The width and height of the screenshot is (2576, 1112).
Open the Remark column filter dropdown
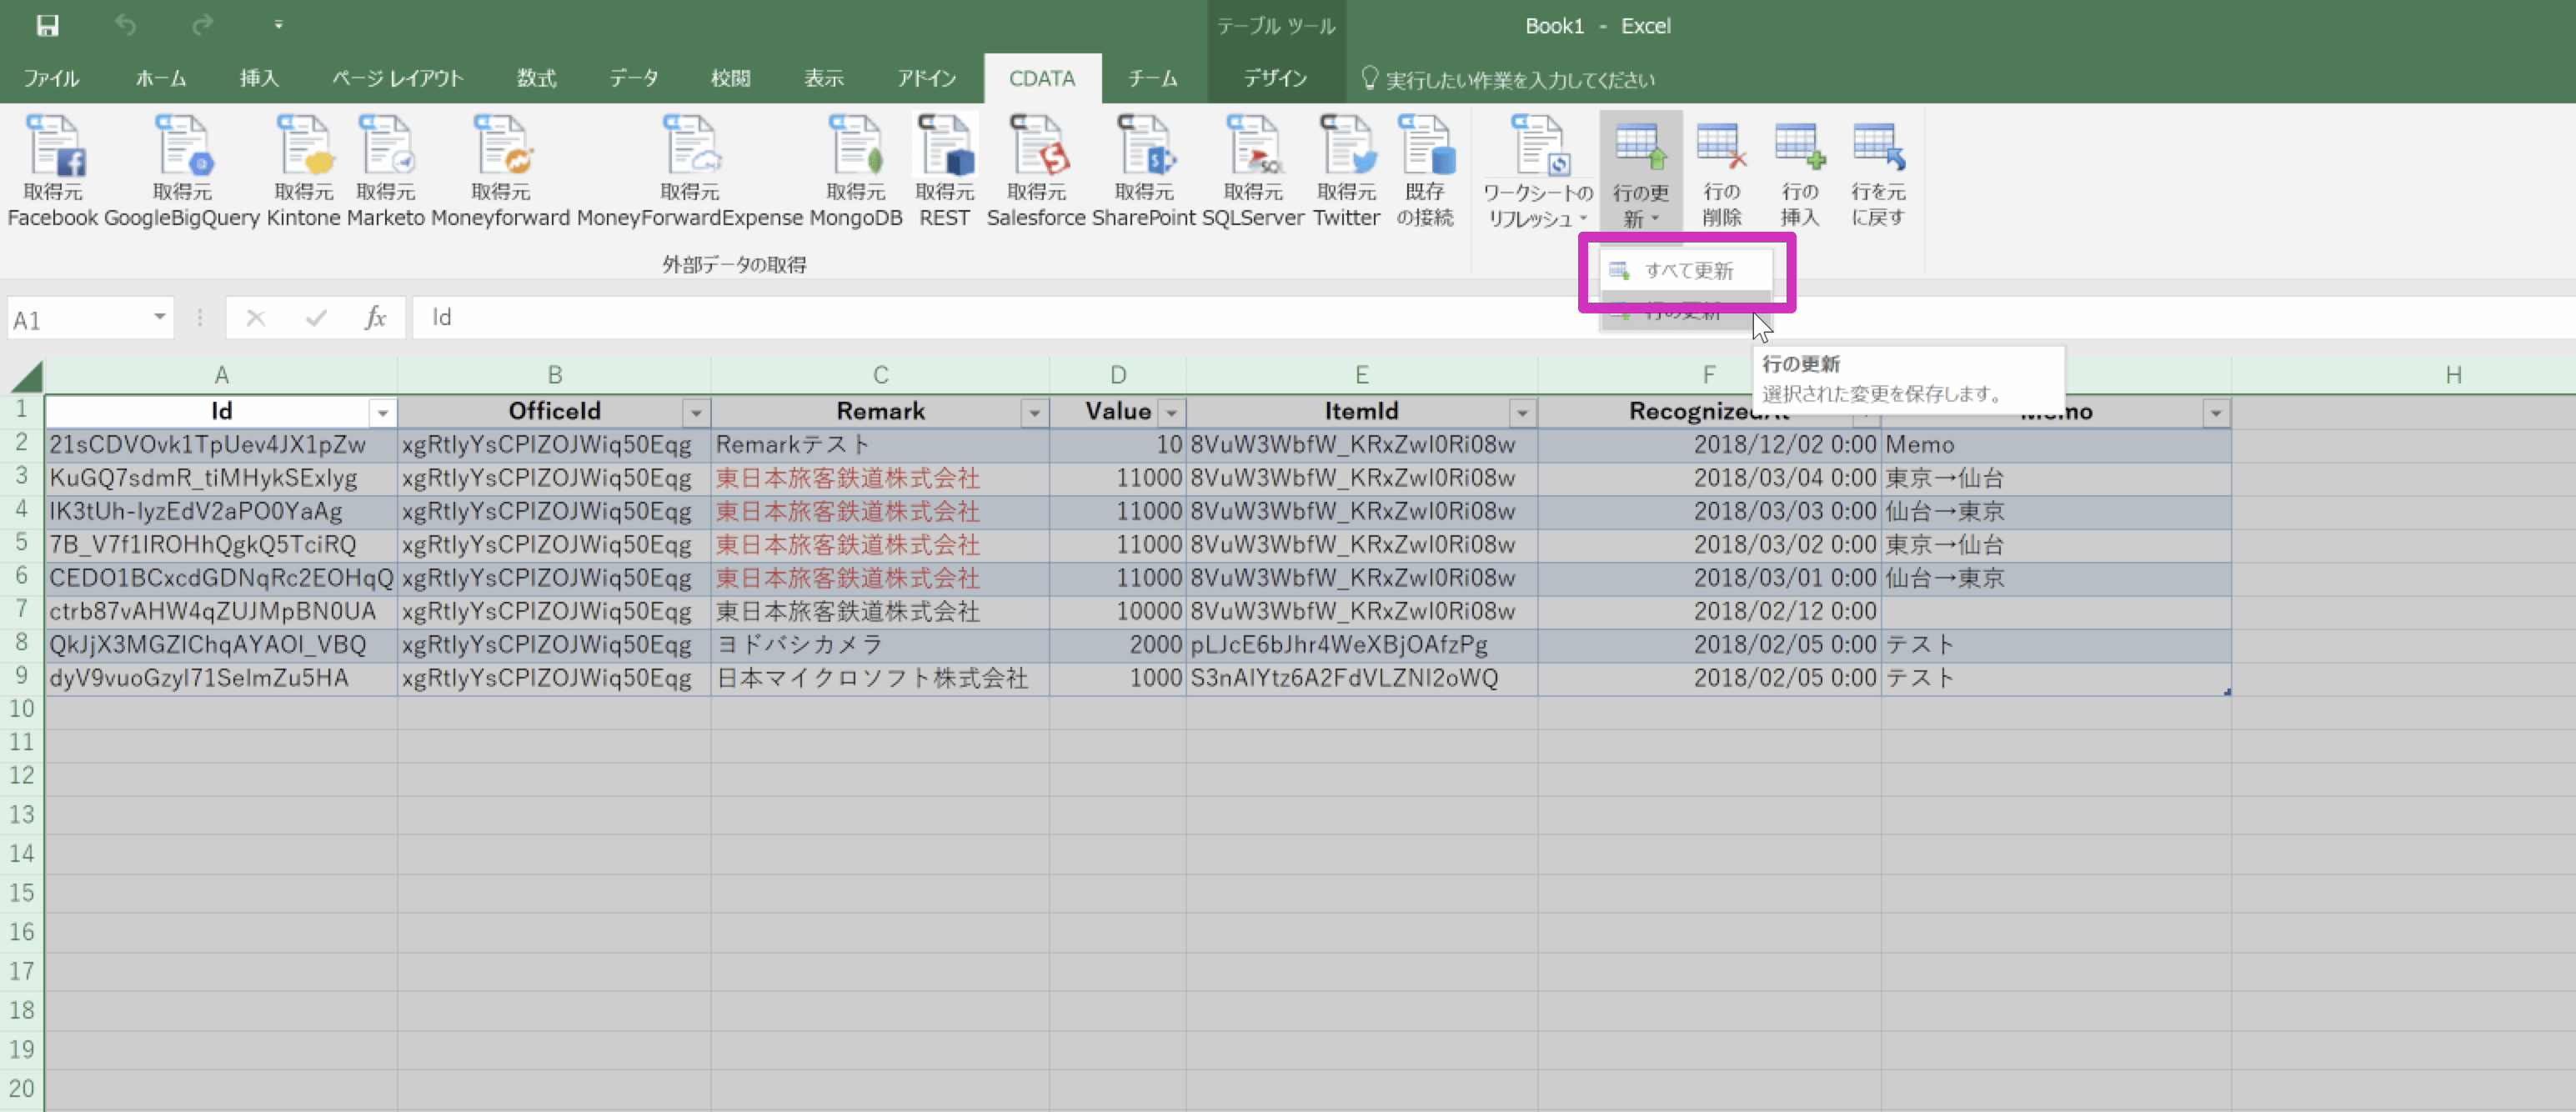1034,412
